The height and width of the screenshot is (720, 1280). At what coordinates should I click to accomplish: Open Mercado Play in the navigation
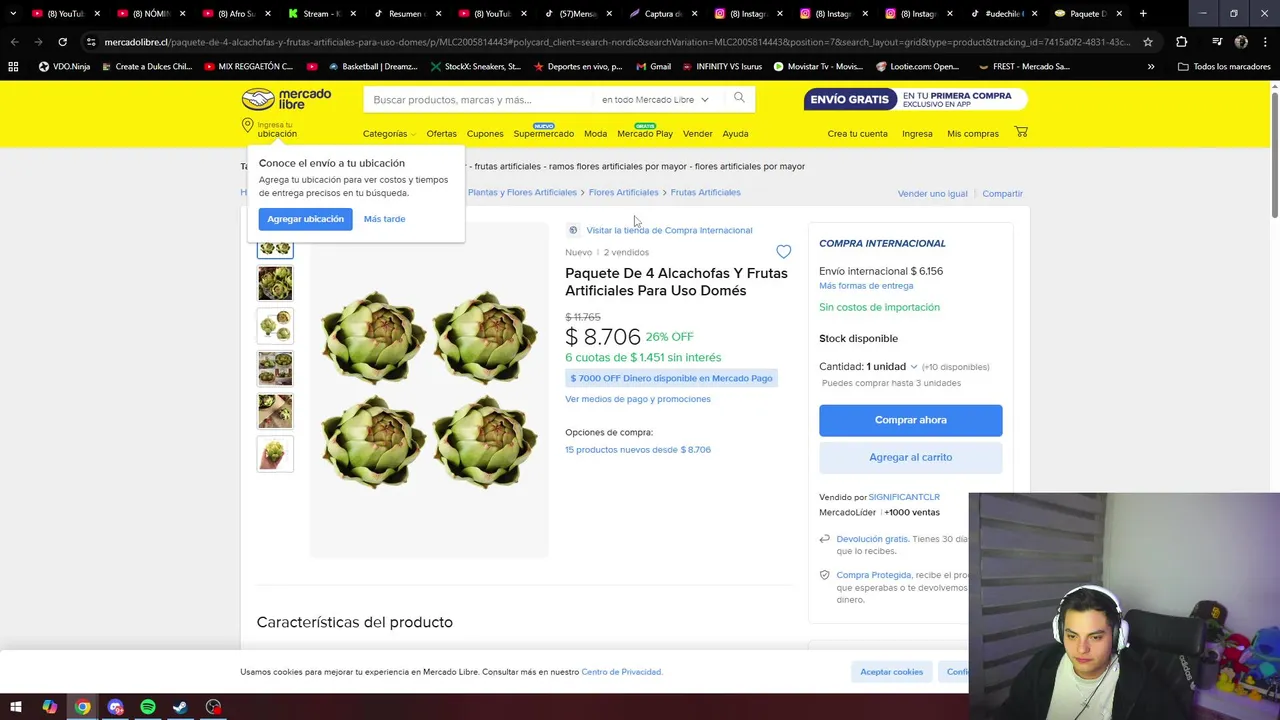645,134
